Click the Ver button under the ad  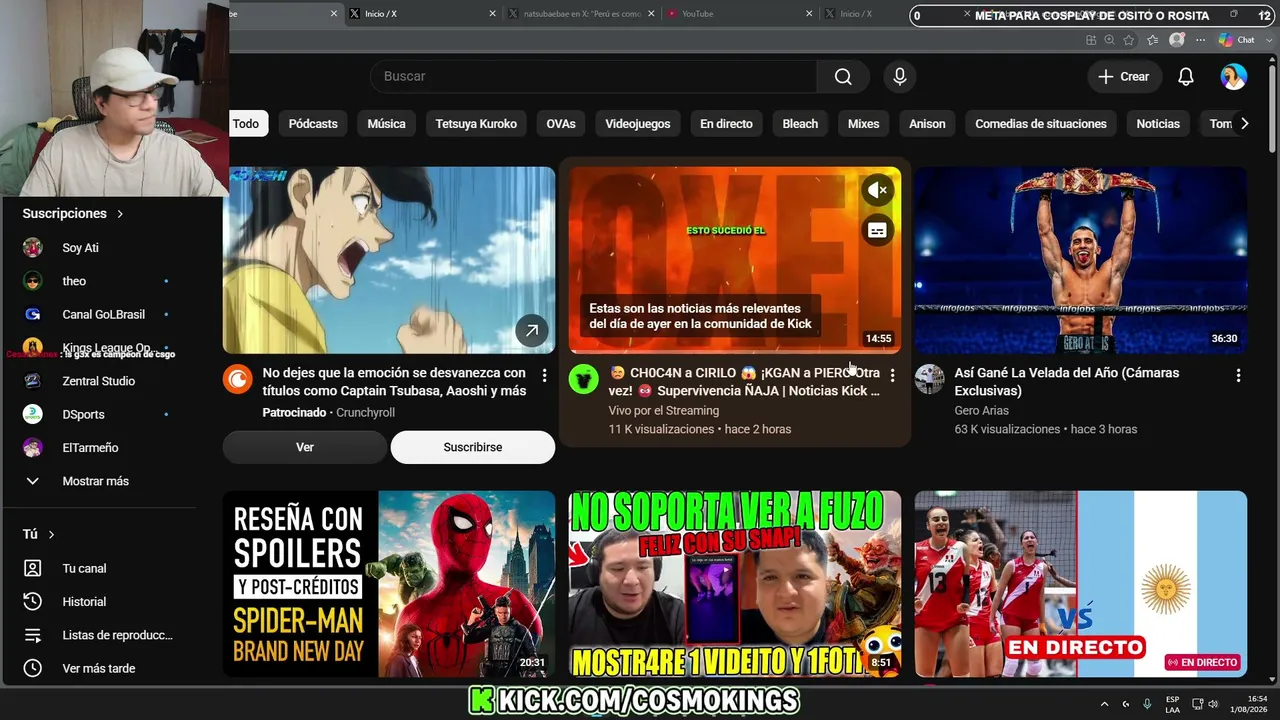tap(305, 447)
